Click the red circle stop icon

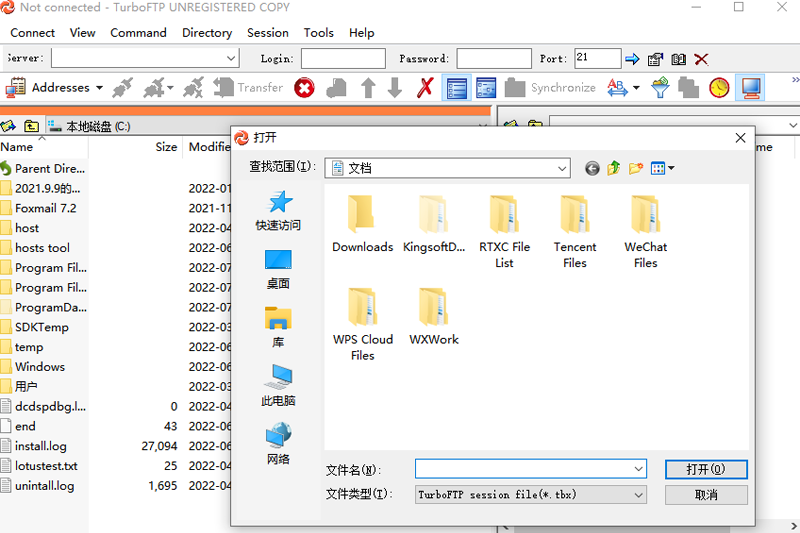(x=304, y=88)
